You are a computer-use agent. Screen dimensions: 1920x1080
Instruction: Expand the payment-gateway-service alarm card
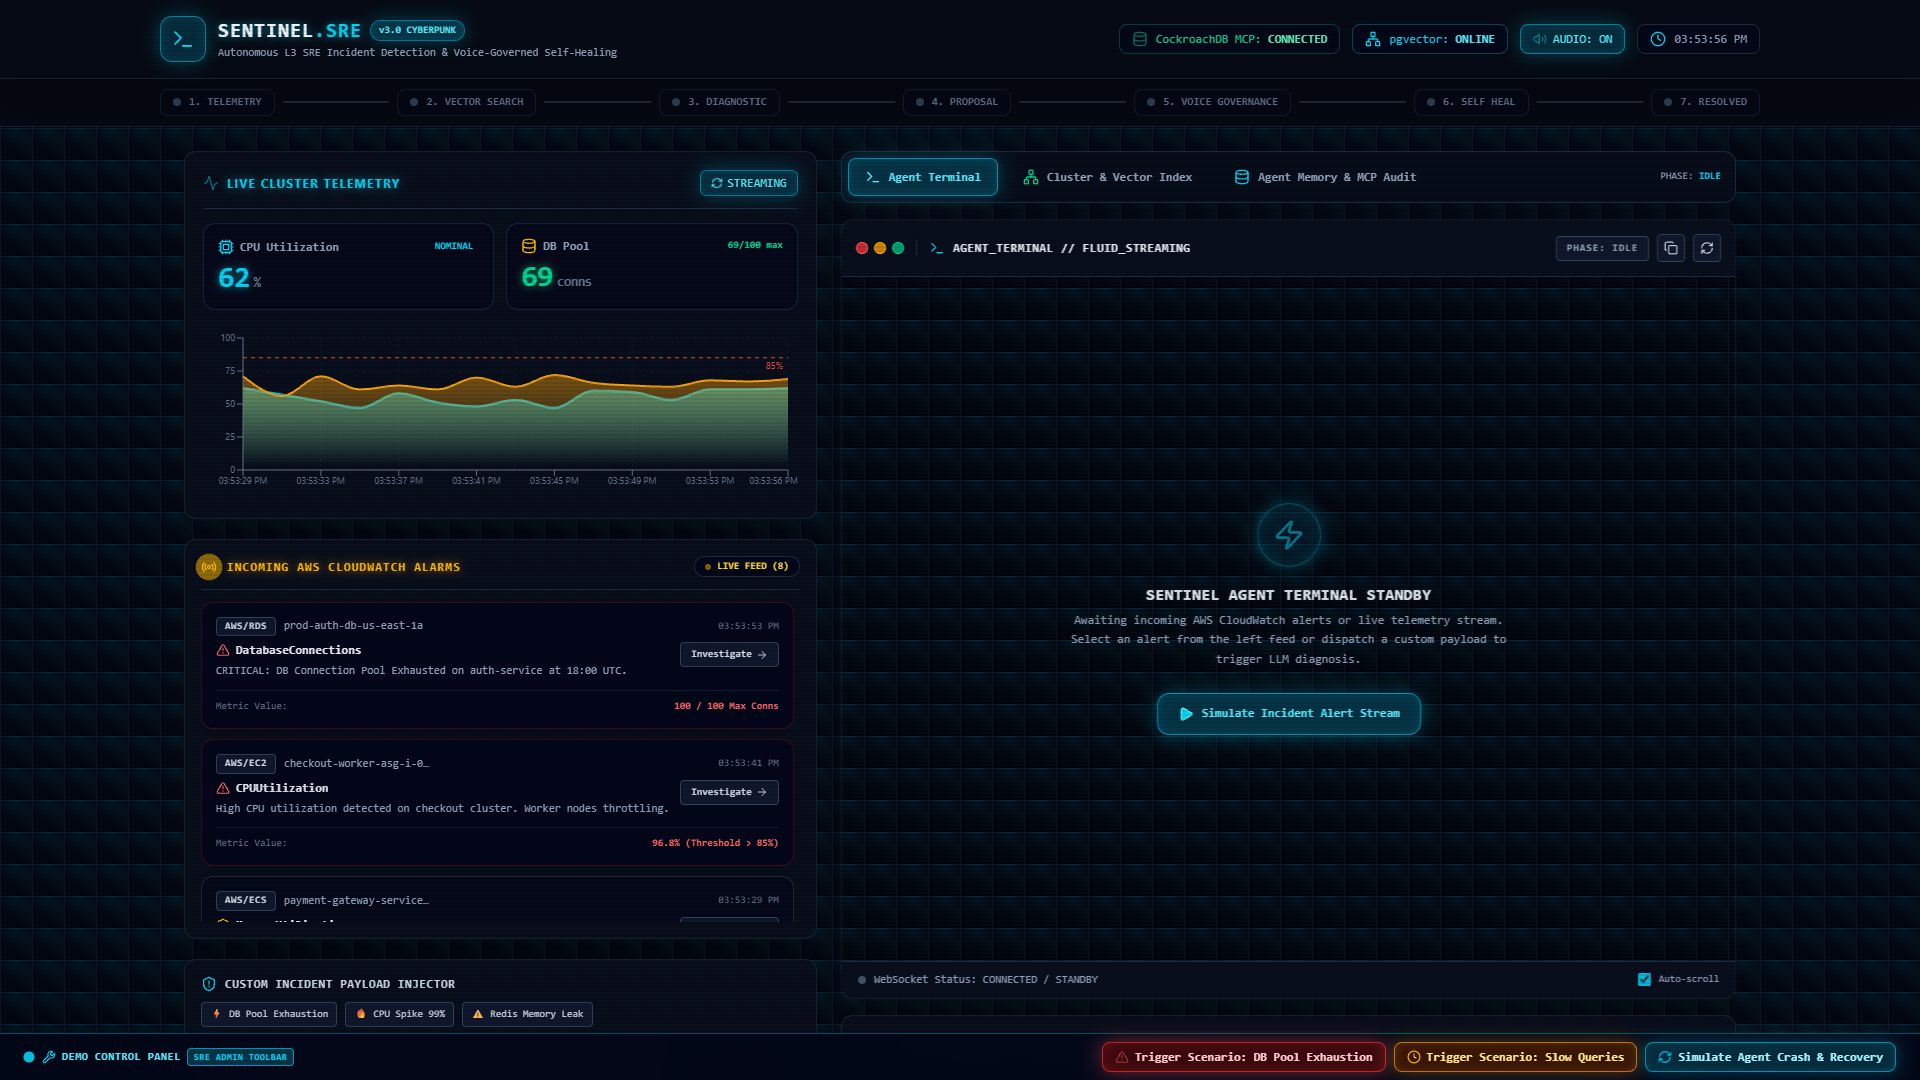click(x=497, y=900)
